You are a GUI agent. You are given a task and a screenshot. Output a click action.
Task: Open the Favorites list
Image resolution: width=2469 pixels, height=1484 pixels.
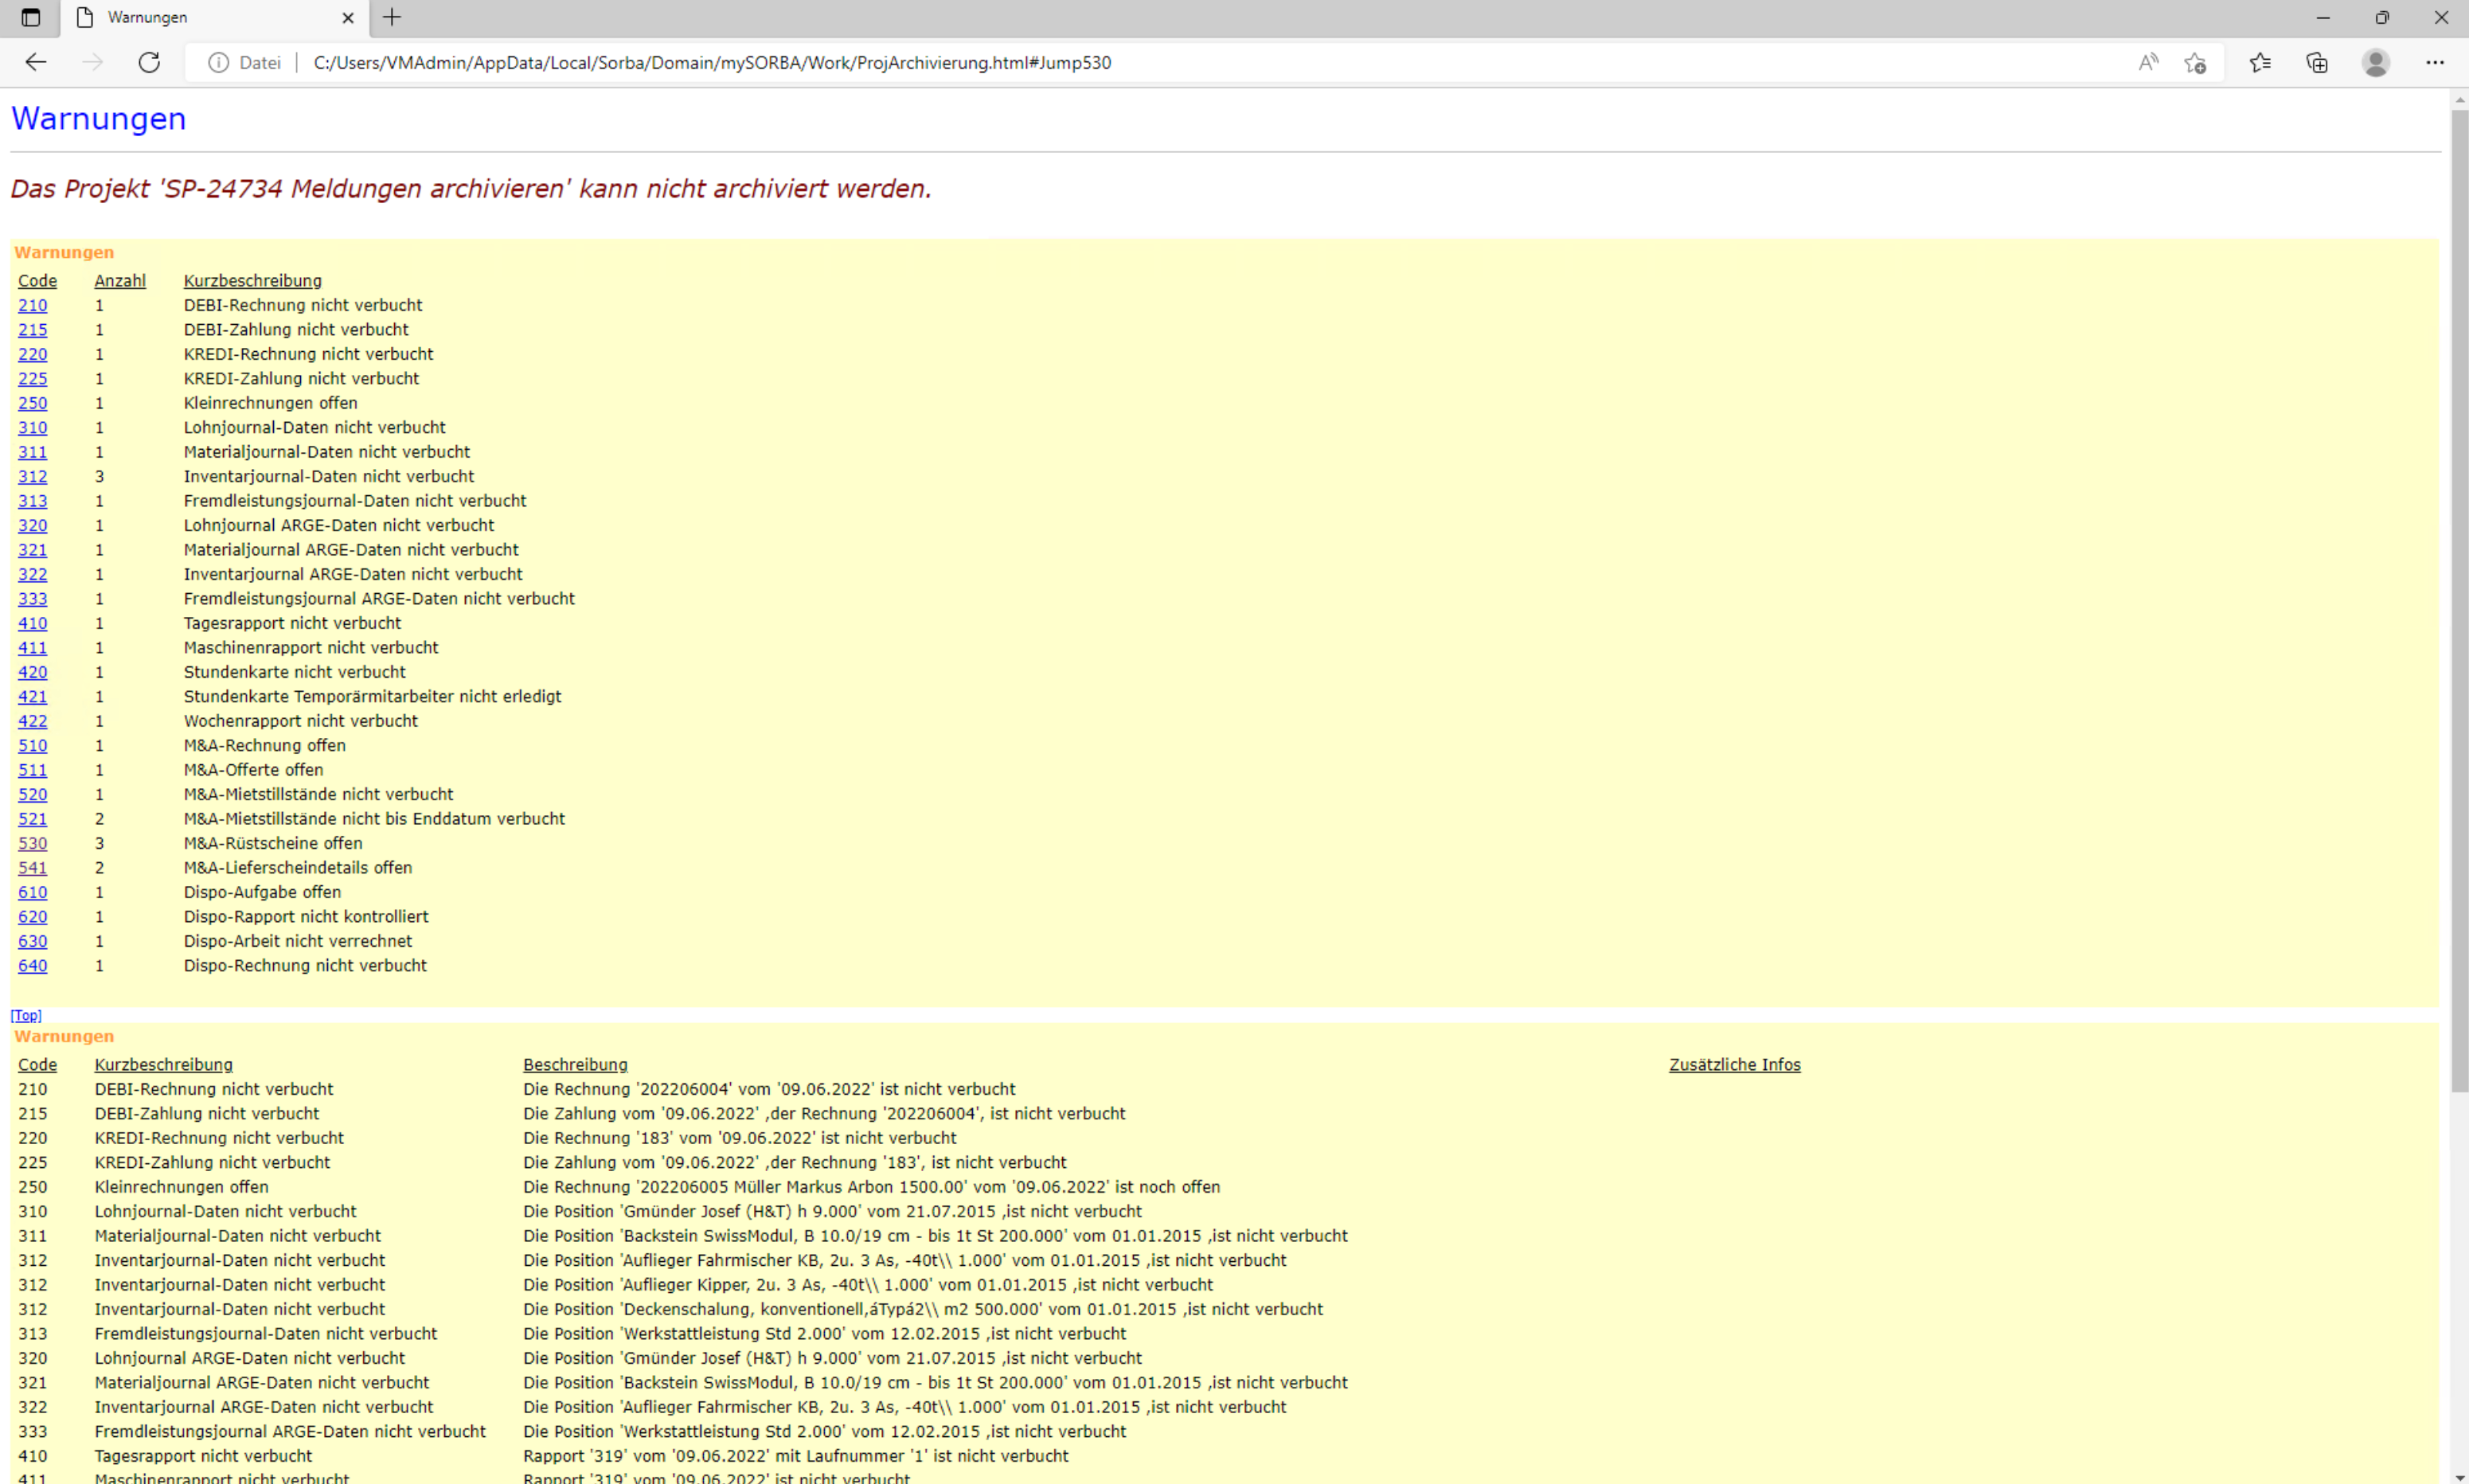point(2260,62)
